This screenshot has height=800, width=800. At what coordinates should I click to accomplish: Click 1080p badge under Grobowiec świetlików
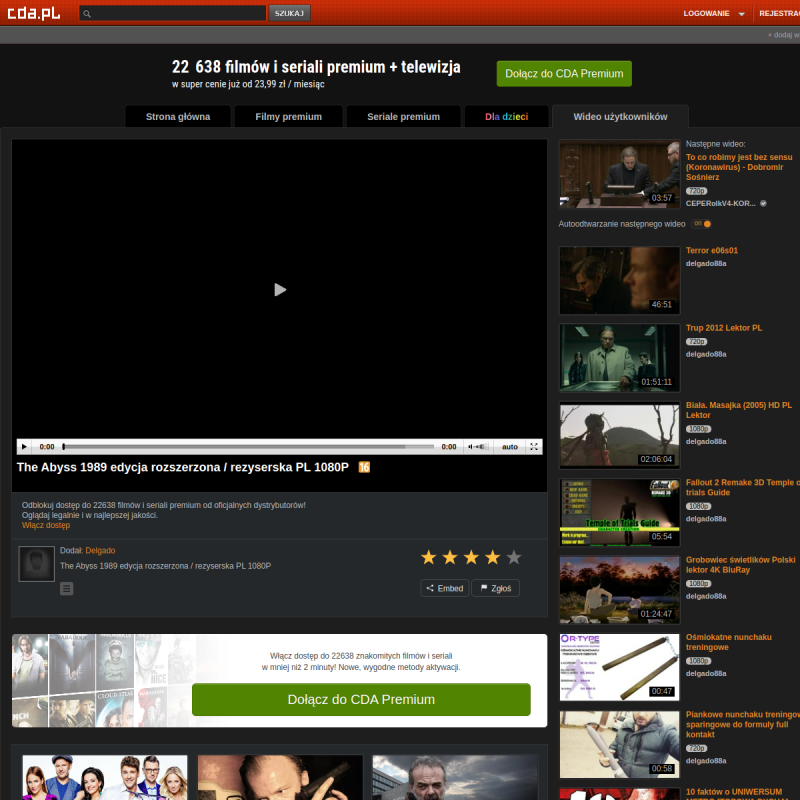click(x=698, y=584)
